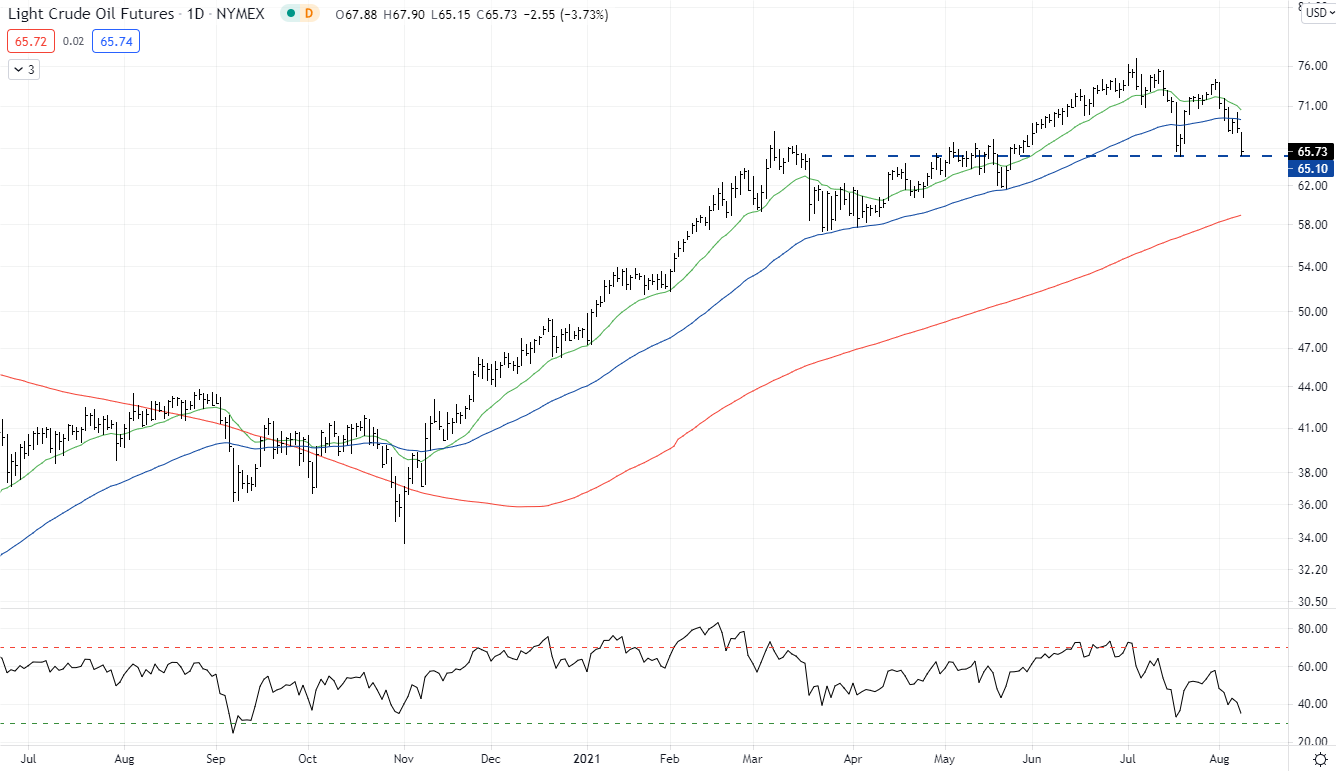Screen dimensions: 1336x771
Task: Expand the collapsed indicators legend showing 3
Action: 23,69
